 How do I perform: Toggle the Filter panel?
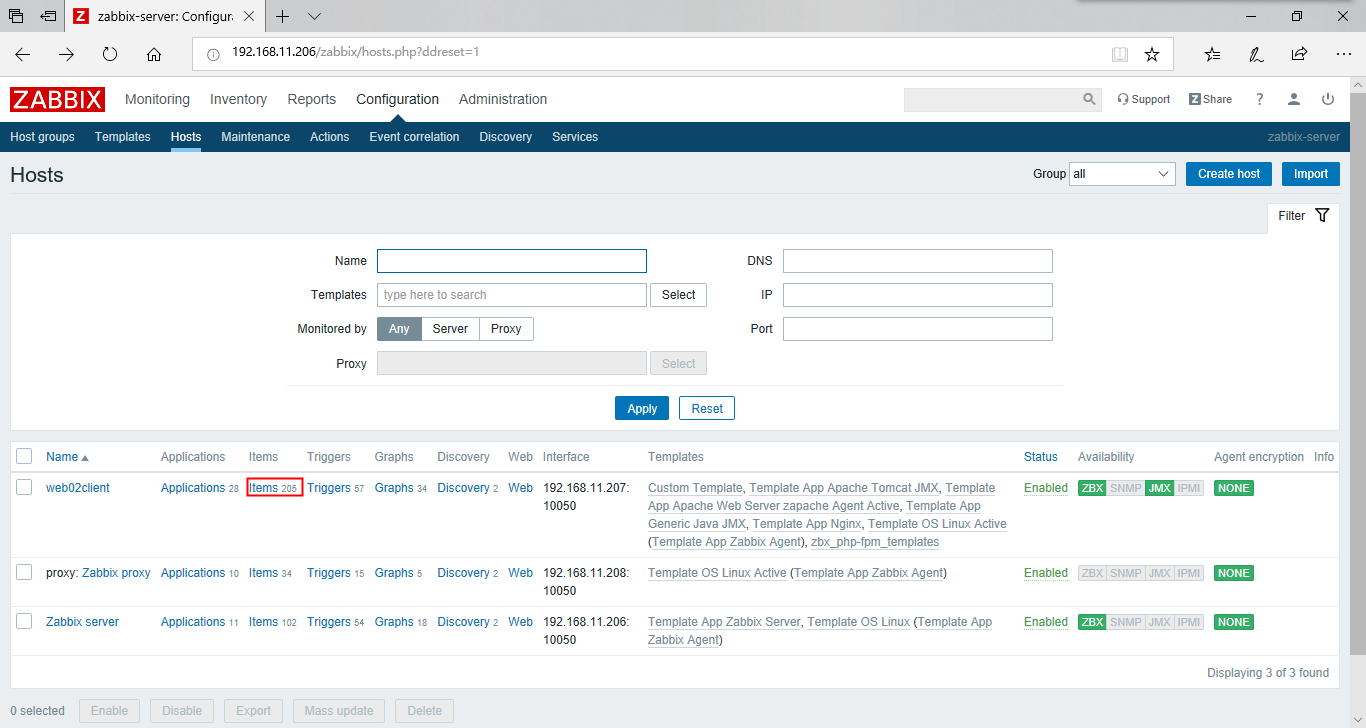coord(1303,215)
